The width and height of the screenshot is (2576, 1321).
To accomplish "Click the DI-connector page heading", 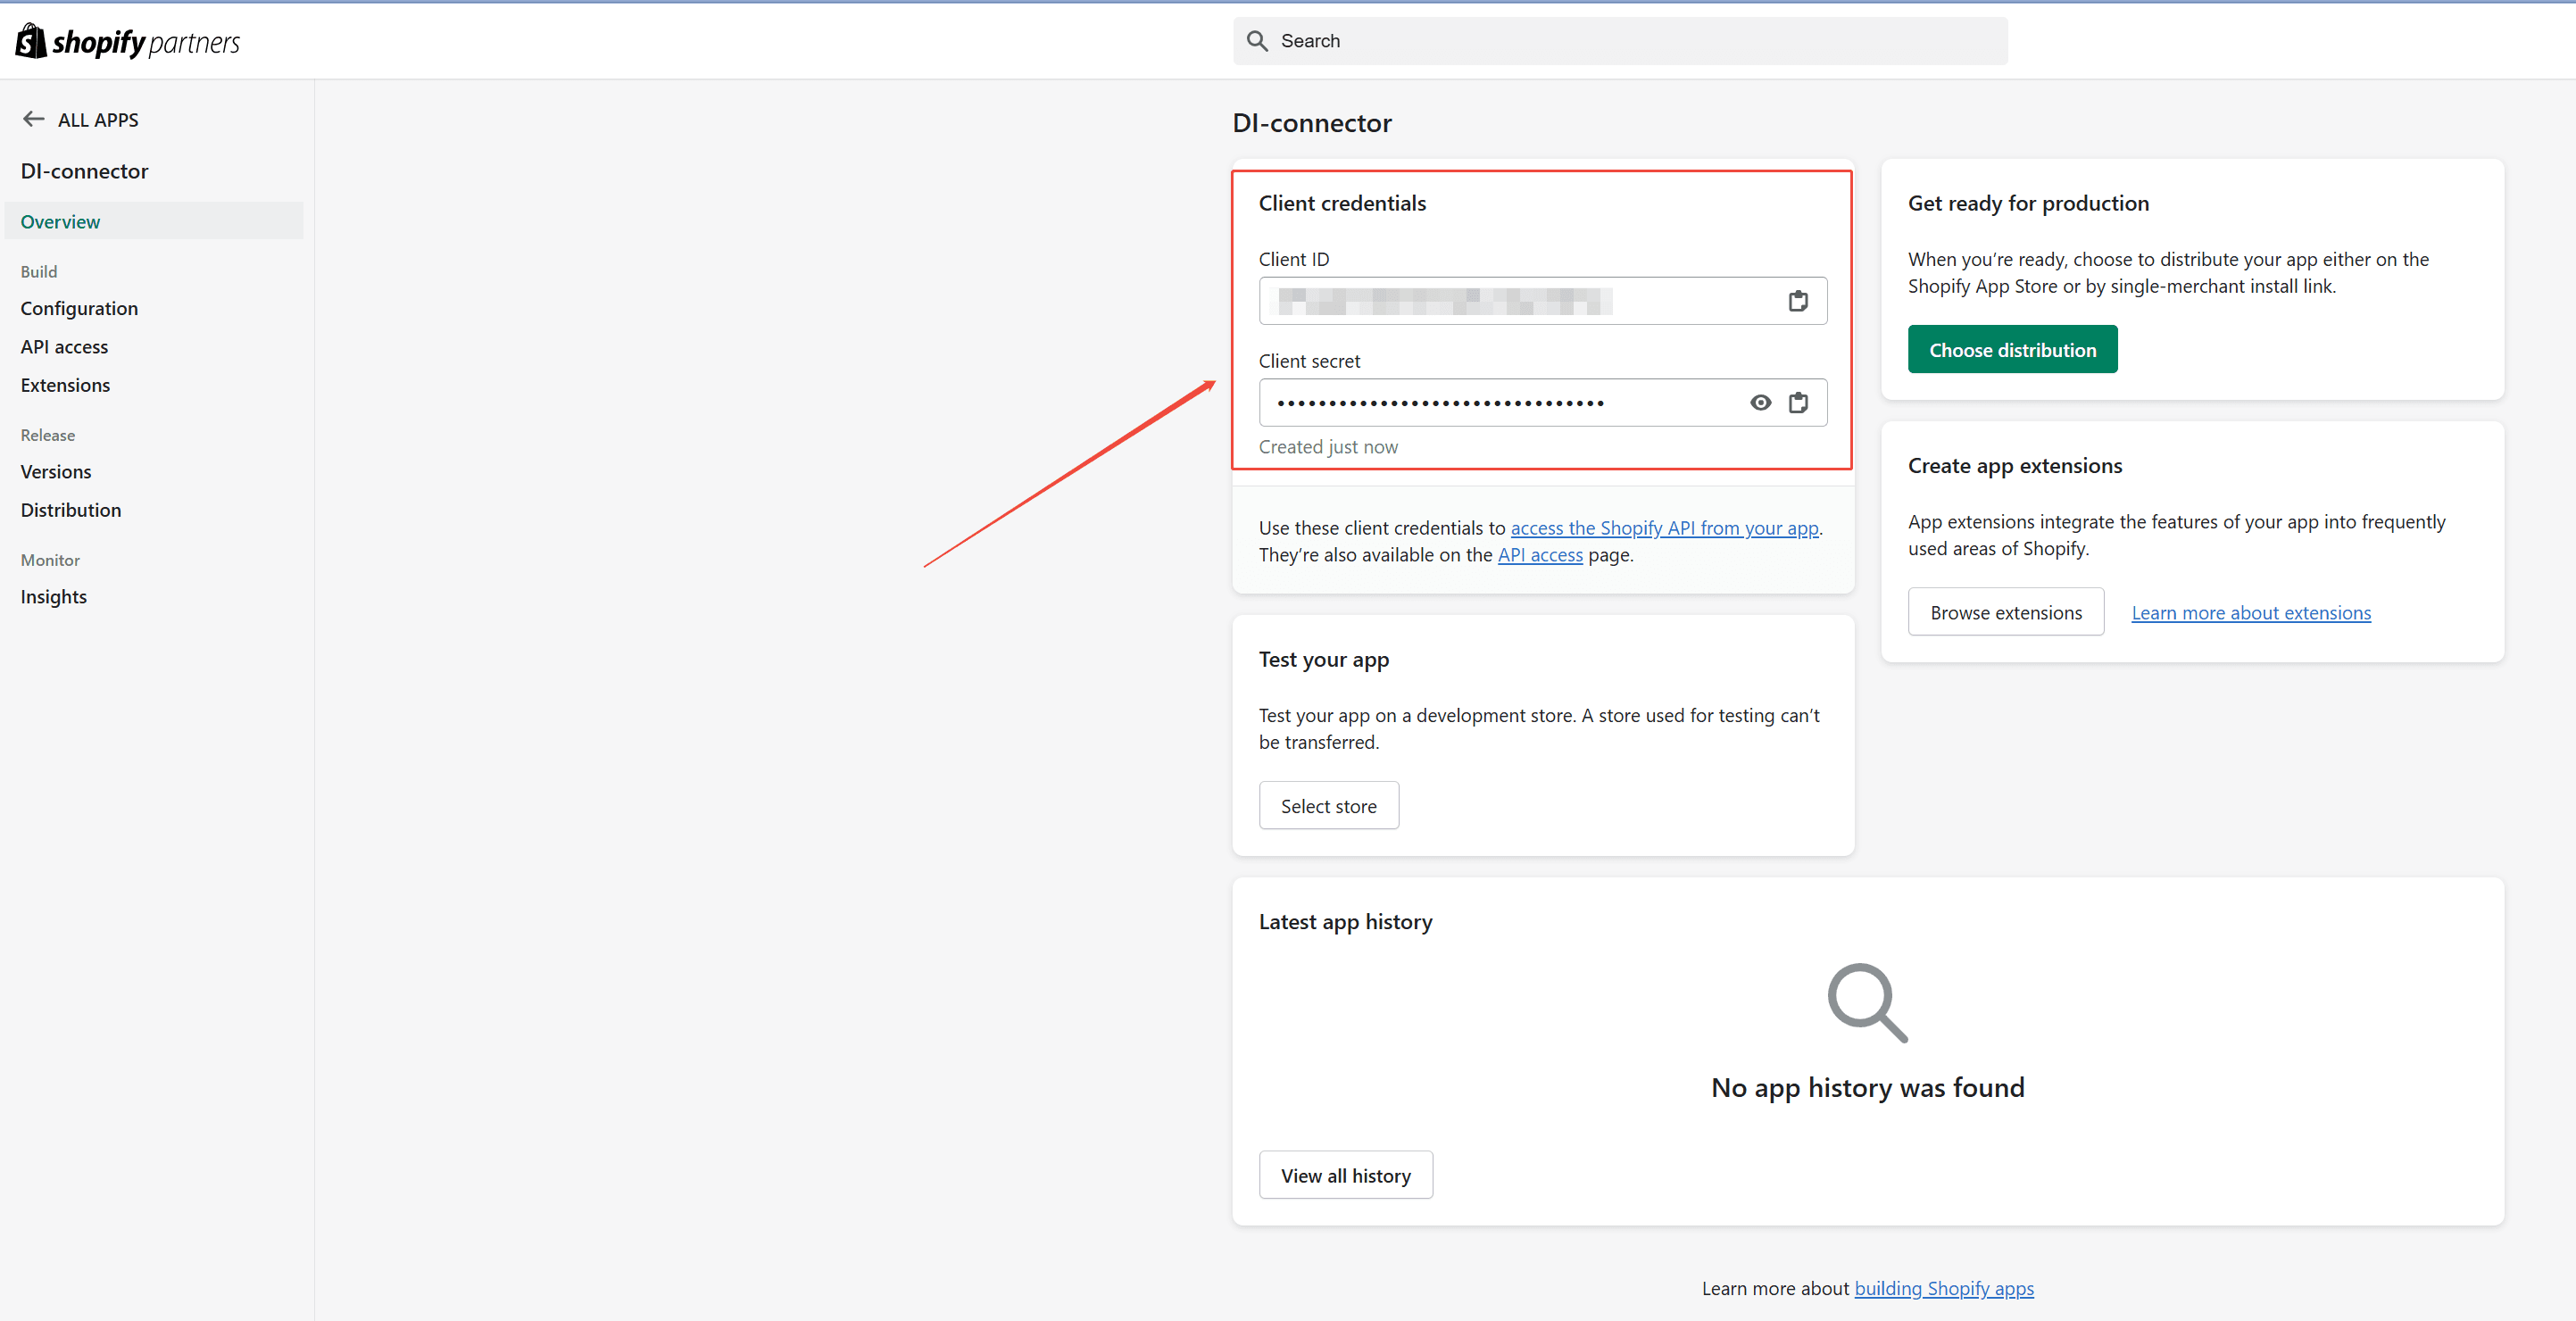I will point(1312,123).
